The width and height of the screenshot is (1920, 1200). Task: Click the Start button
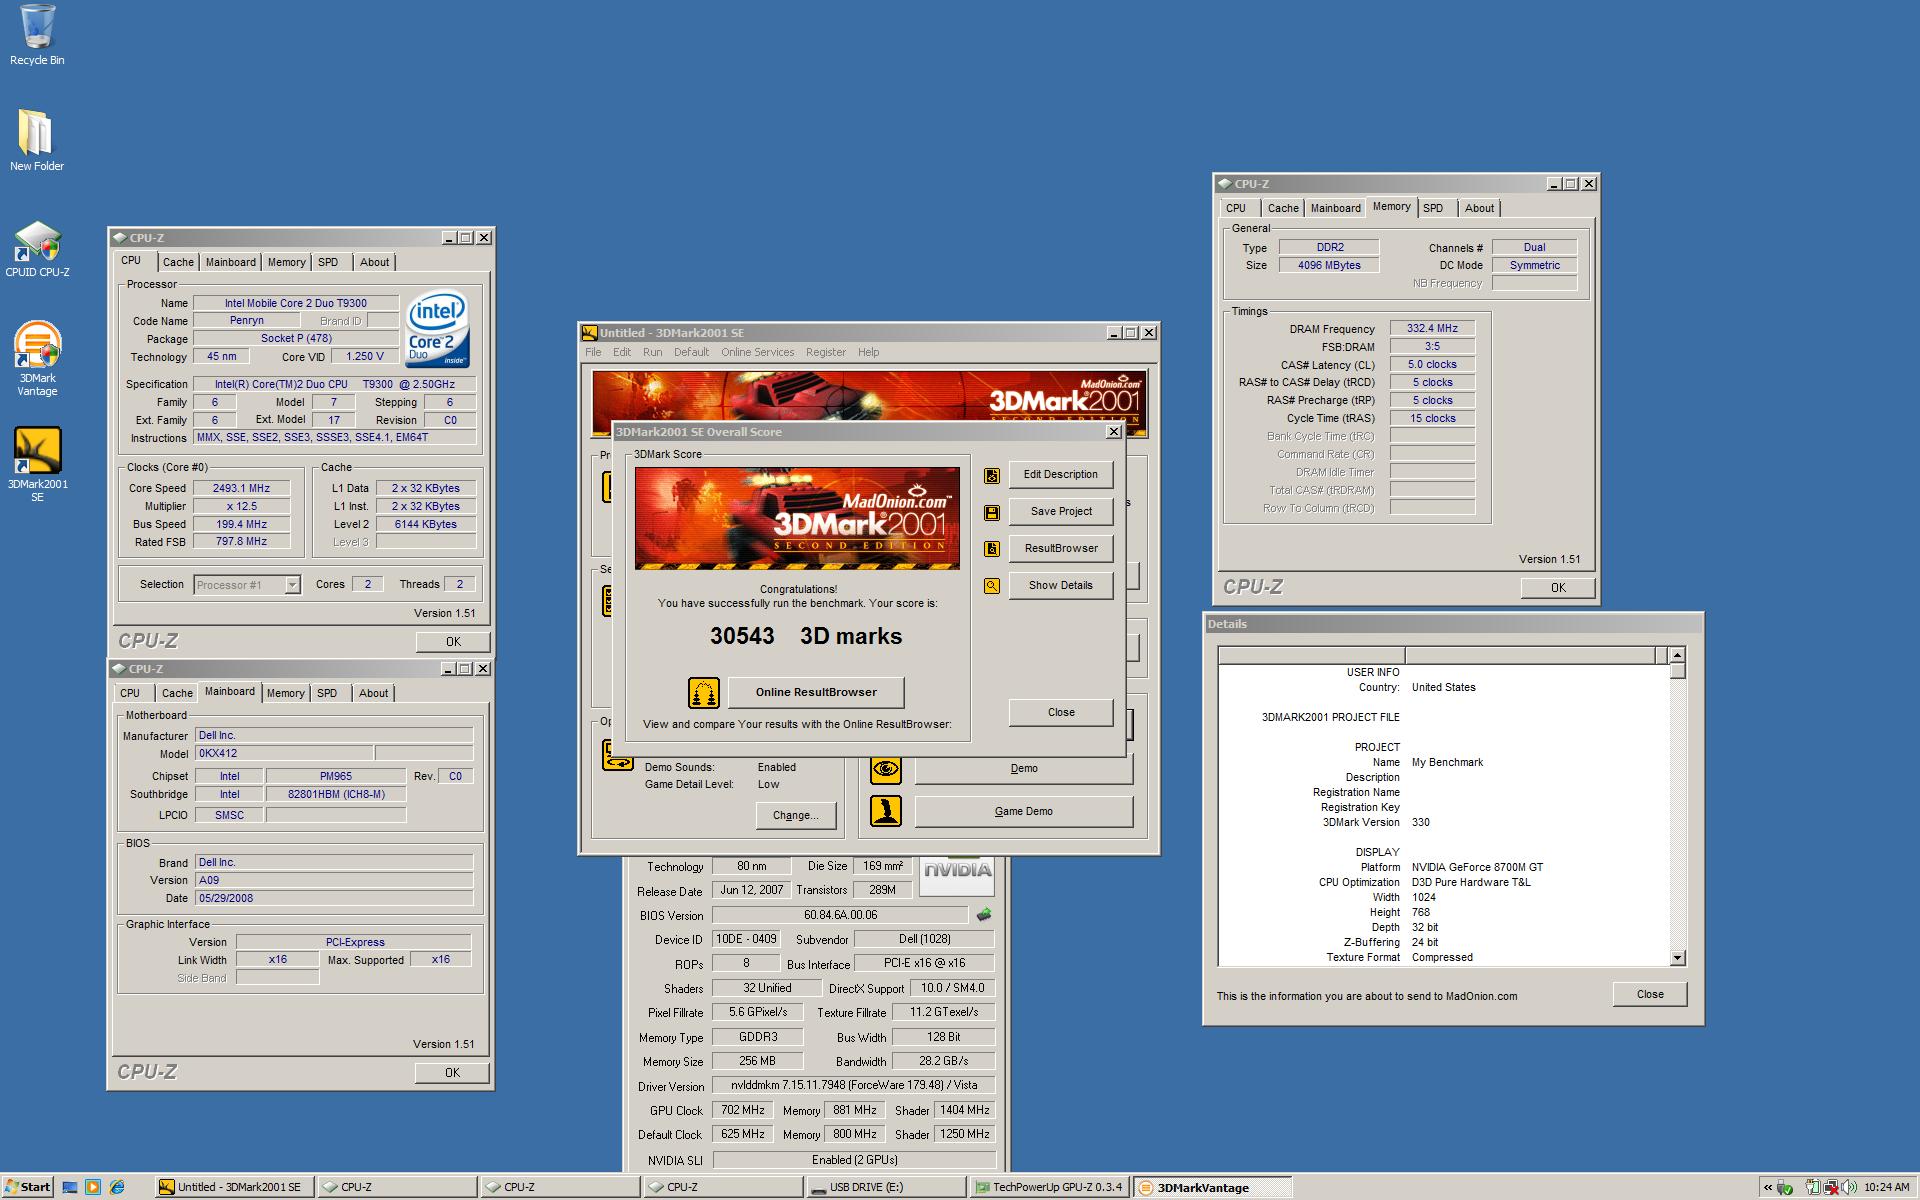click(28, 1187)
